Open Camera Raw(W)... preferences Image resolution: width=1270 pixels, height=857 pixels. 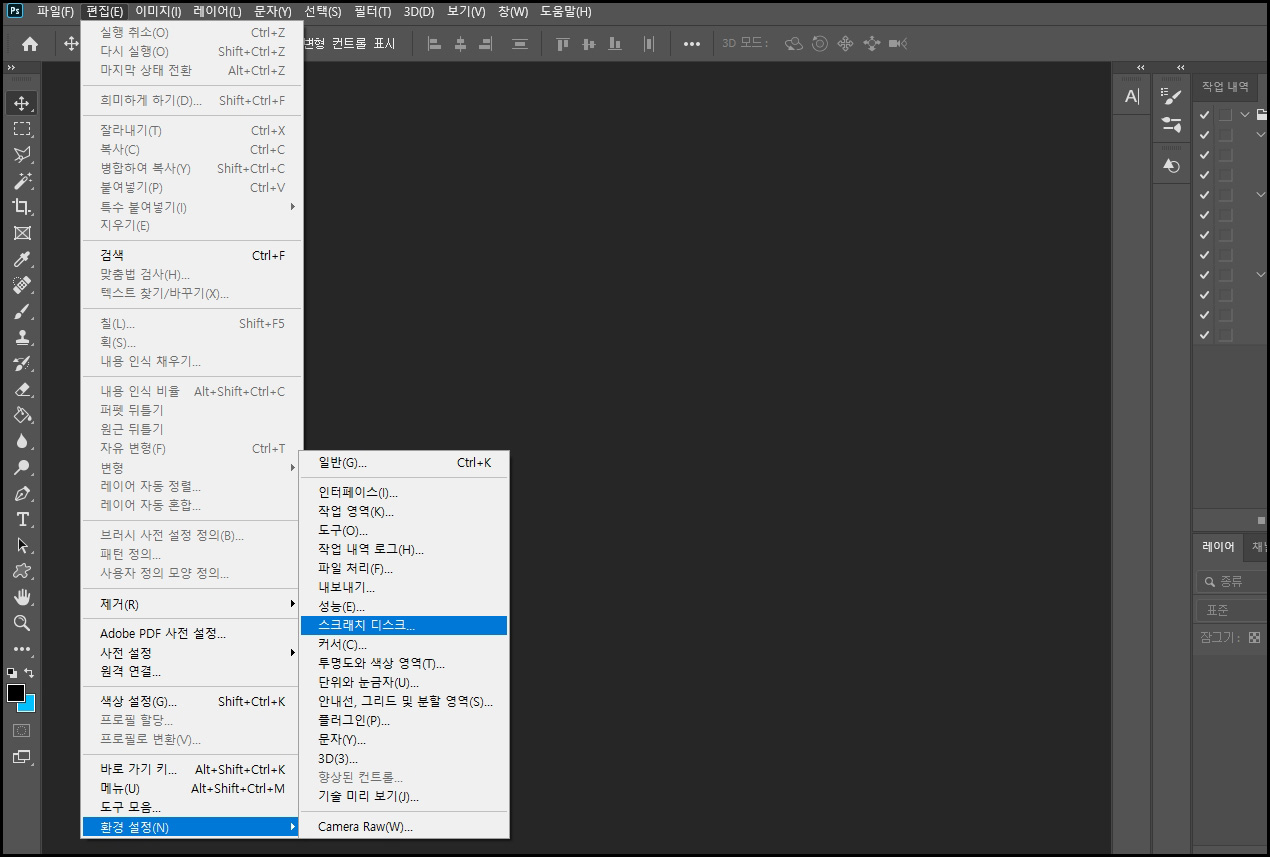[404, 826]
